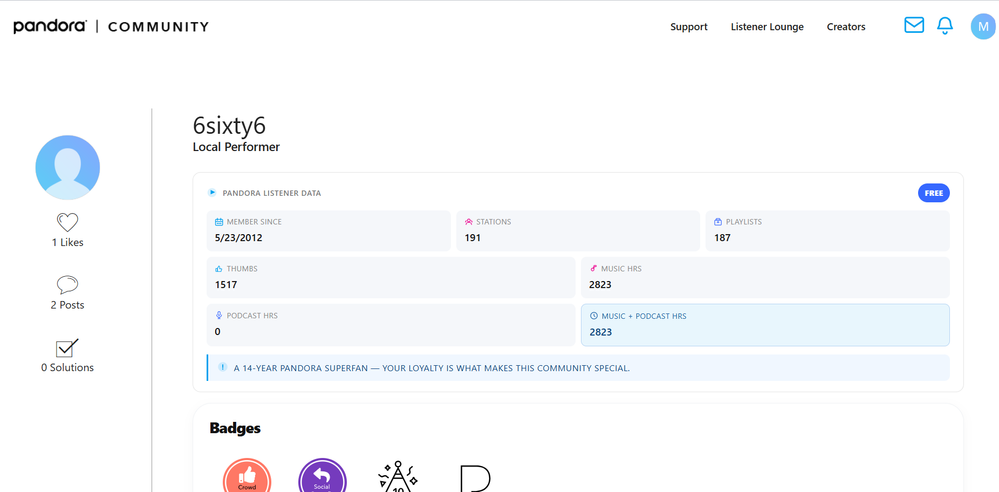The image size is (999, 492).
Task: Click the purple Social badge
Action: 322,477
